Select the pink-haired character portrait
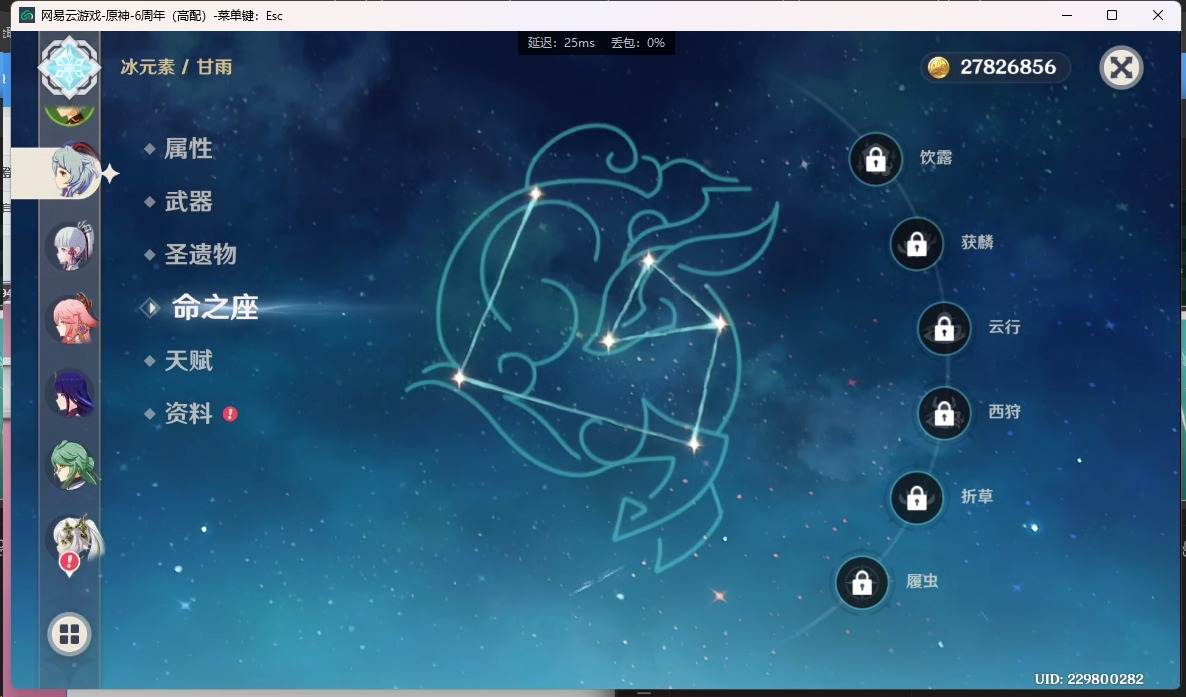The height and width of the screenshot is (697, 1186). (x=72, y=319)
